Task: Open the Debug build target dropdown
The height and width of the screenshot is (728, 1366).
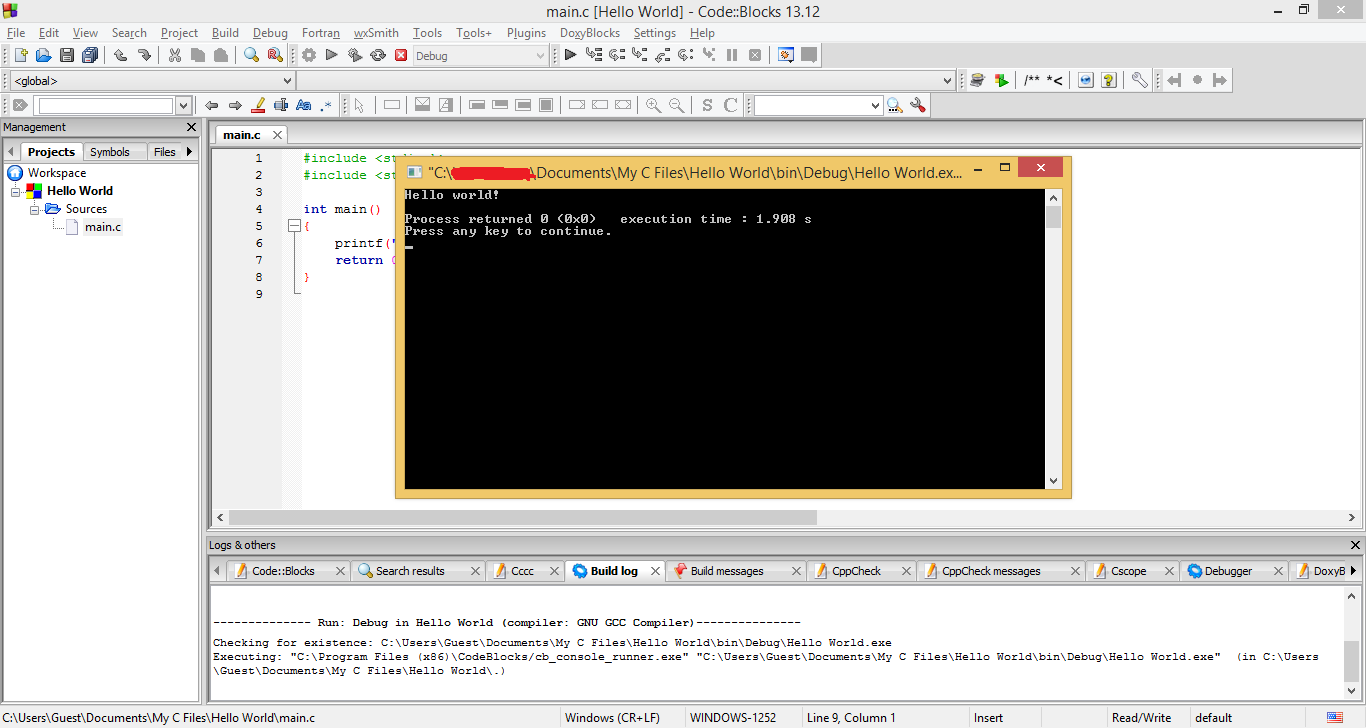Action: 543,55
